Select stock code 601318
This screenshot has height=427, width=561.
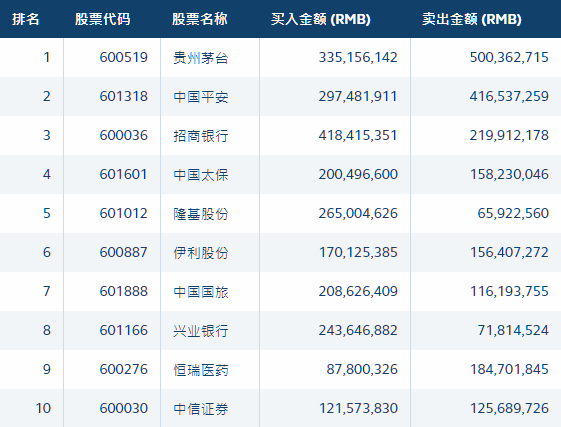pyautogui.click(x=124, y=96)
